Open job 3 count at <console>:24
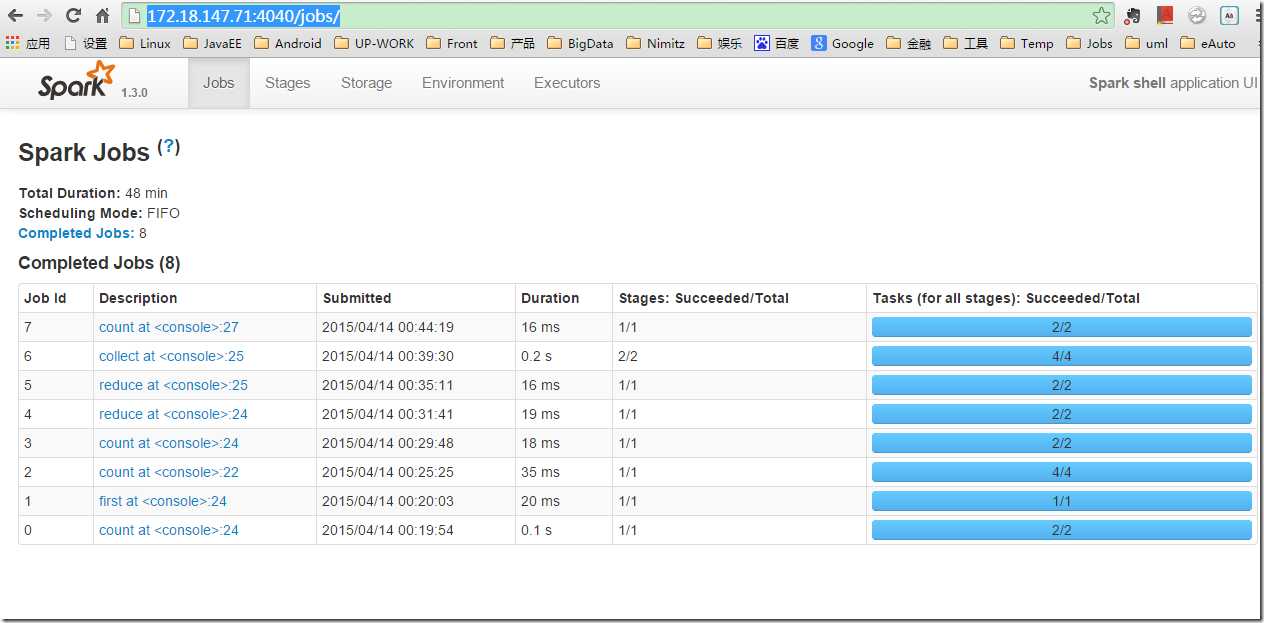Viewport: 1264px width, 623px height. click(169, 443)
